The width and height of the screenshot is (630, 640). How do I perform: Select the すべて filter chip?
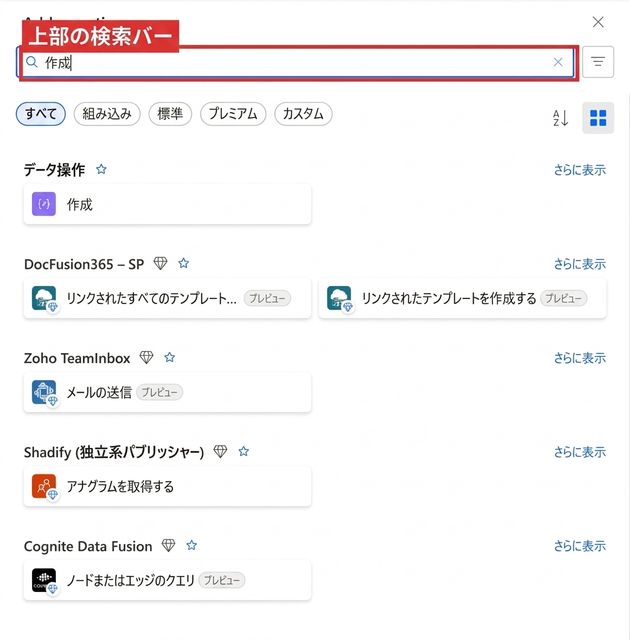[40, 114]
